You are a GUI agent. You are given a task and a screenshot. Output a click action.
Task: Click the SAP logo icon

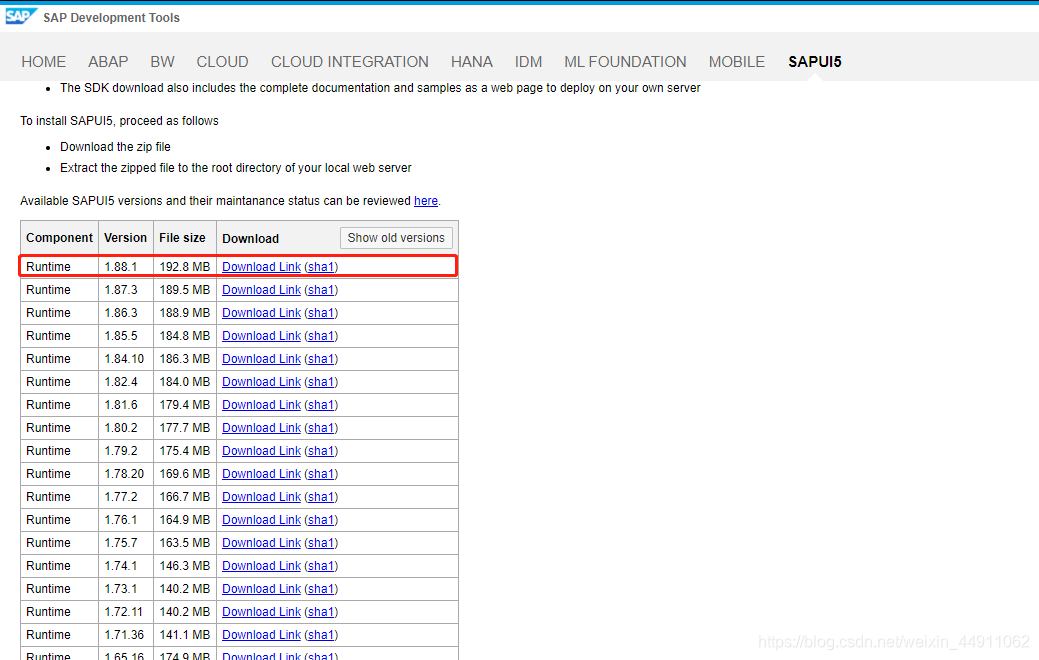(21, 16)
